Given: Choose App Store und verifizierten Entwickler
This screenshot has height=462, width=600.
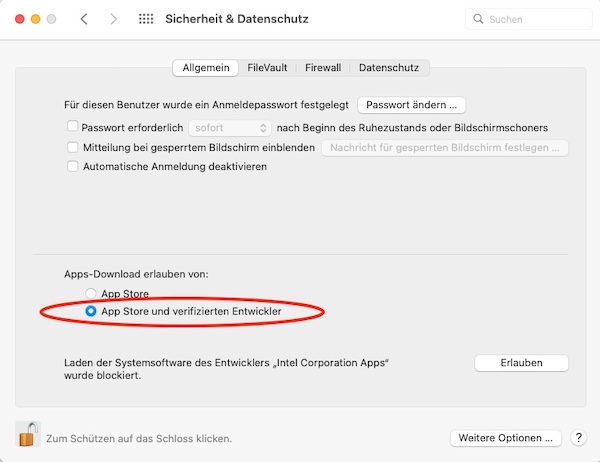Looking at the screenshot, I should click(91, 312).
